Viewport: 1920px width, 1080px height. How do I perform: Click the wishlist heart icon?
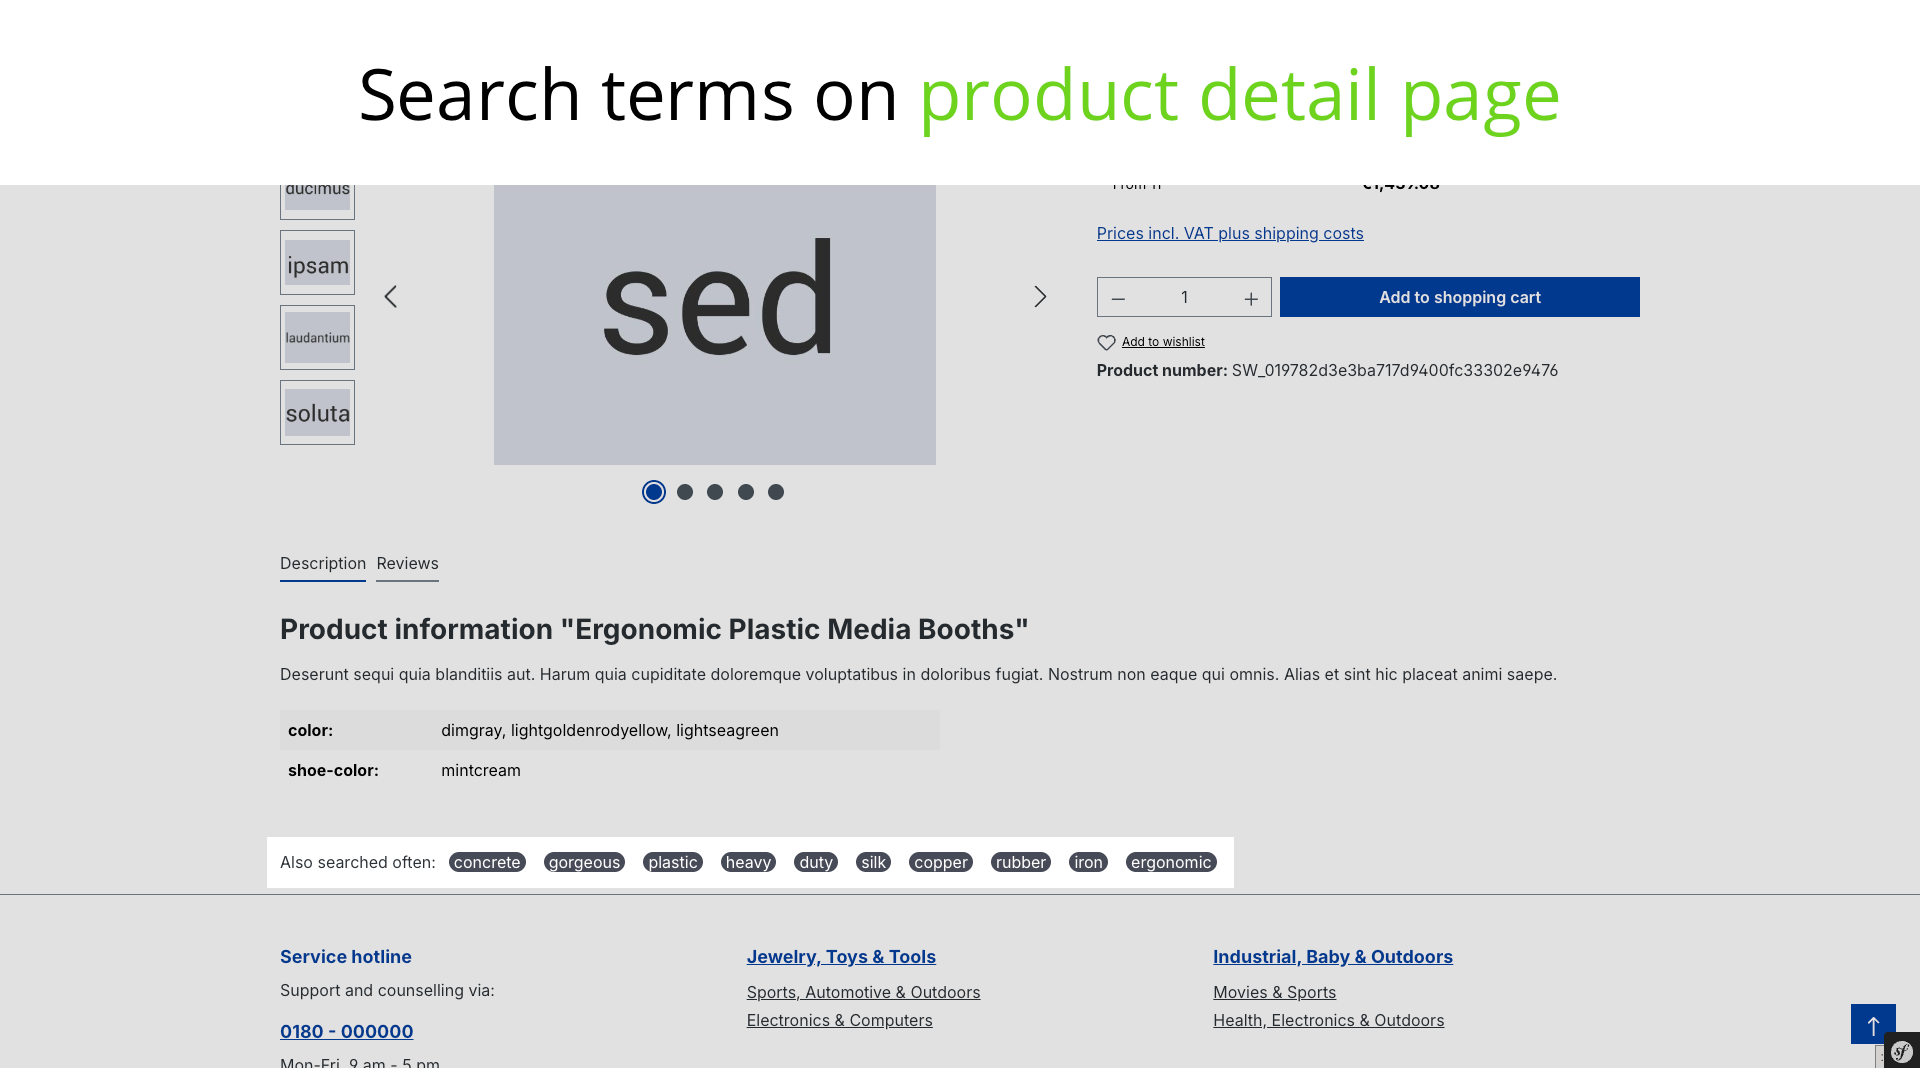(1106, 343)
